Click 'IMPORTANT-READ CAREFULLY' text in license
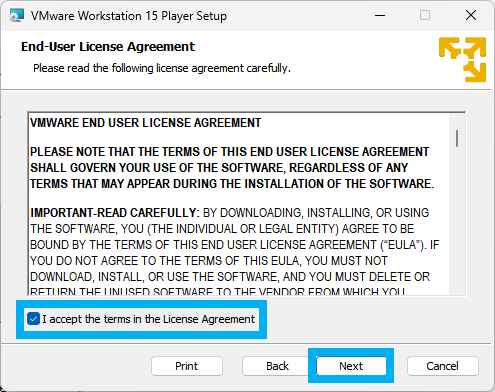Viewport: 495px width, 392px height. click(x=114, y=213)
